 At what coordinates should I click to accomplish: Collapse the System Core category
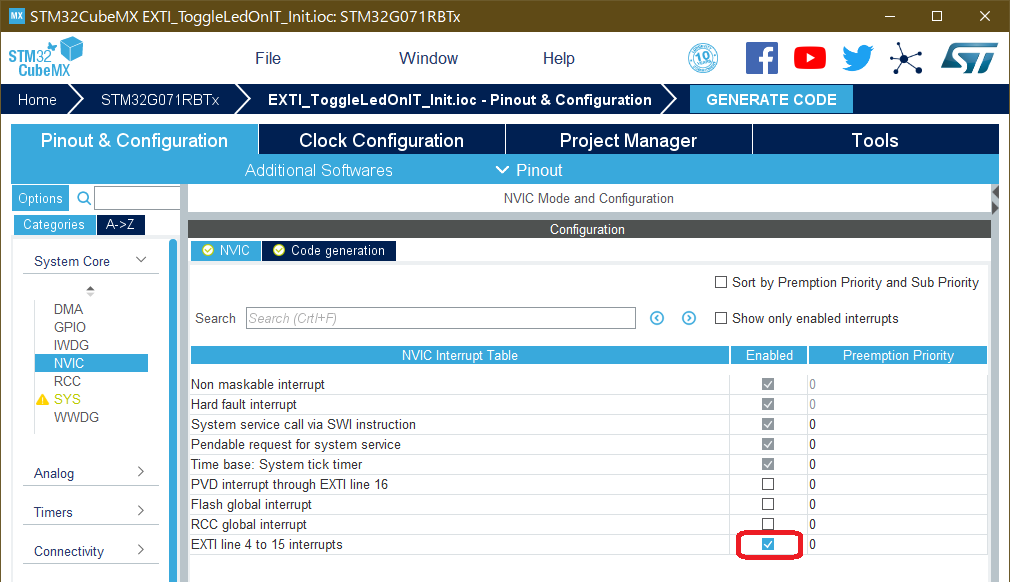click(141, 260)
